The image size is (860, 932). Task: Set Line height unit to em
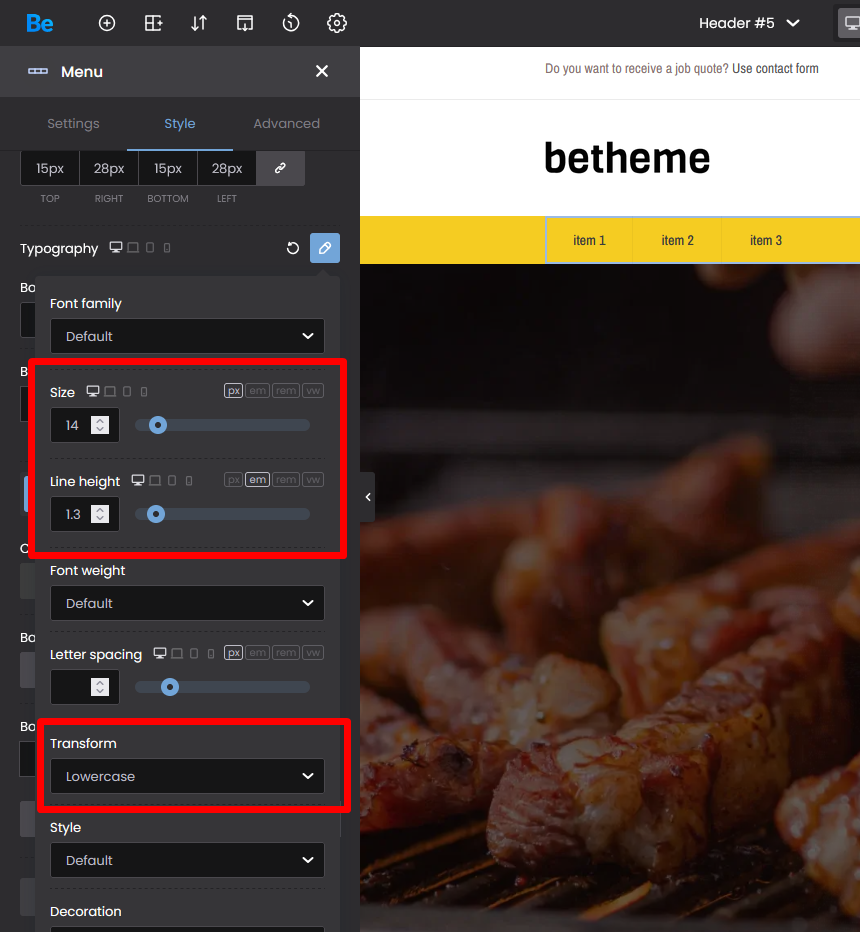(257, 480)
